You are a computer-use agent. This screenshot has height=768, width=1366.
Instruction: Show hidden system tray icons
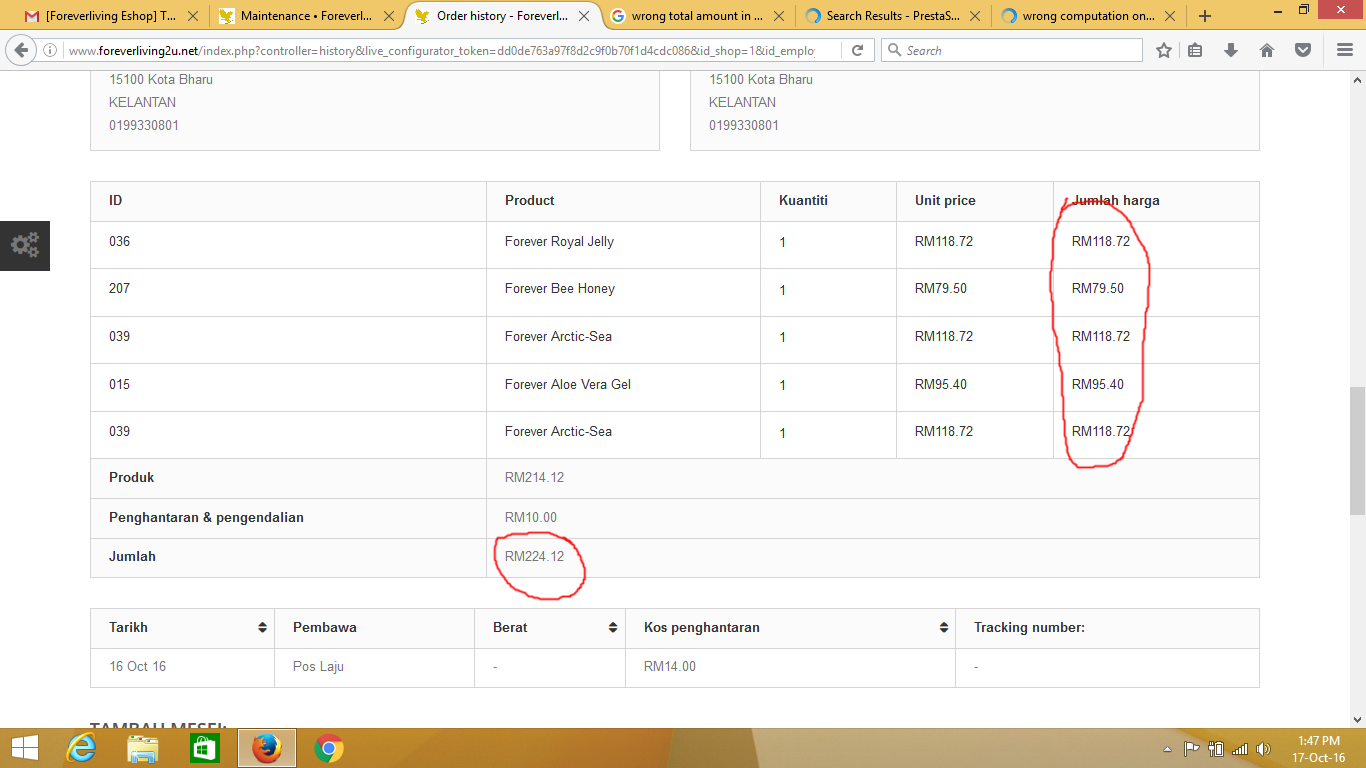(1167, 749)
